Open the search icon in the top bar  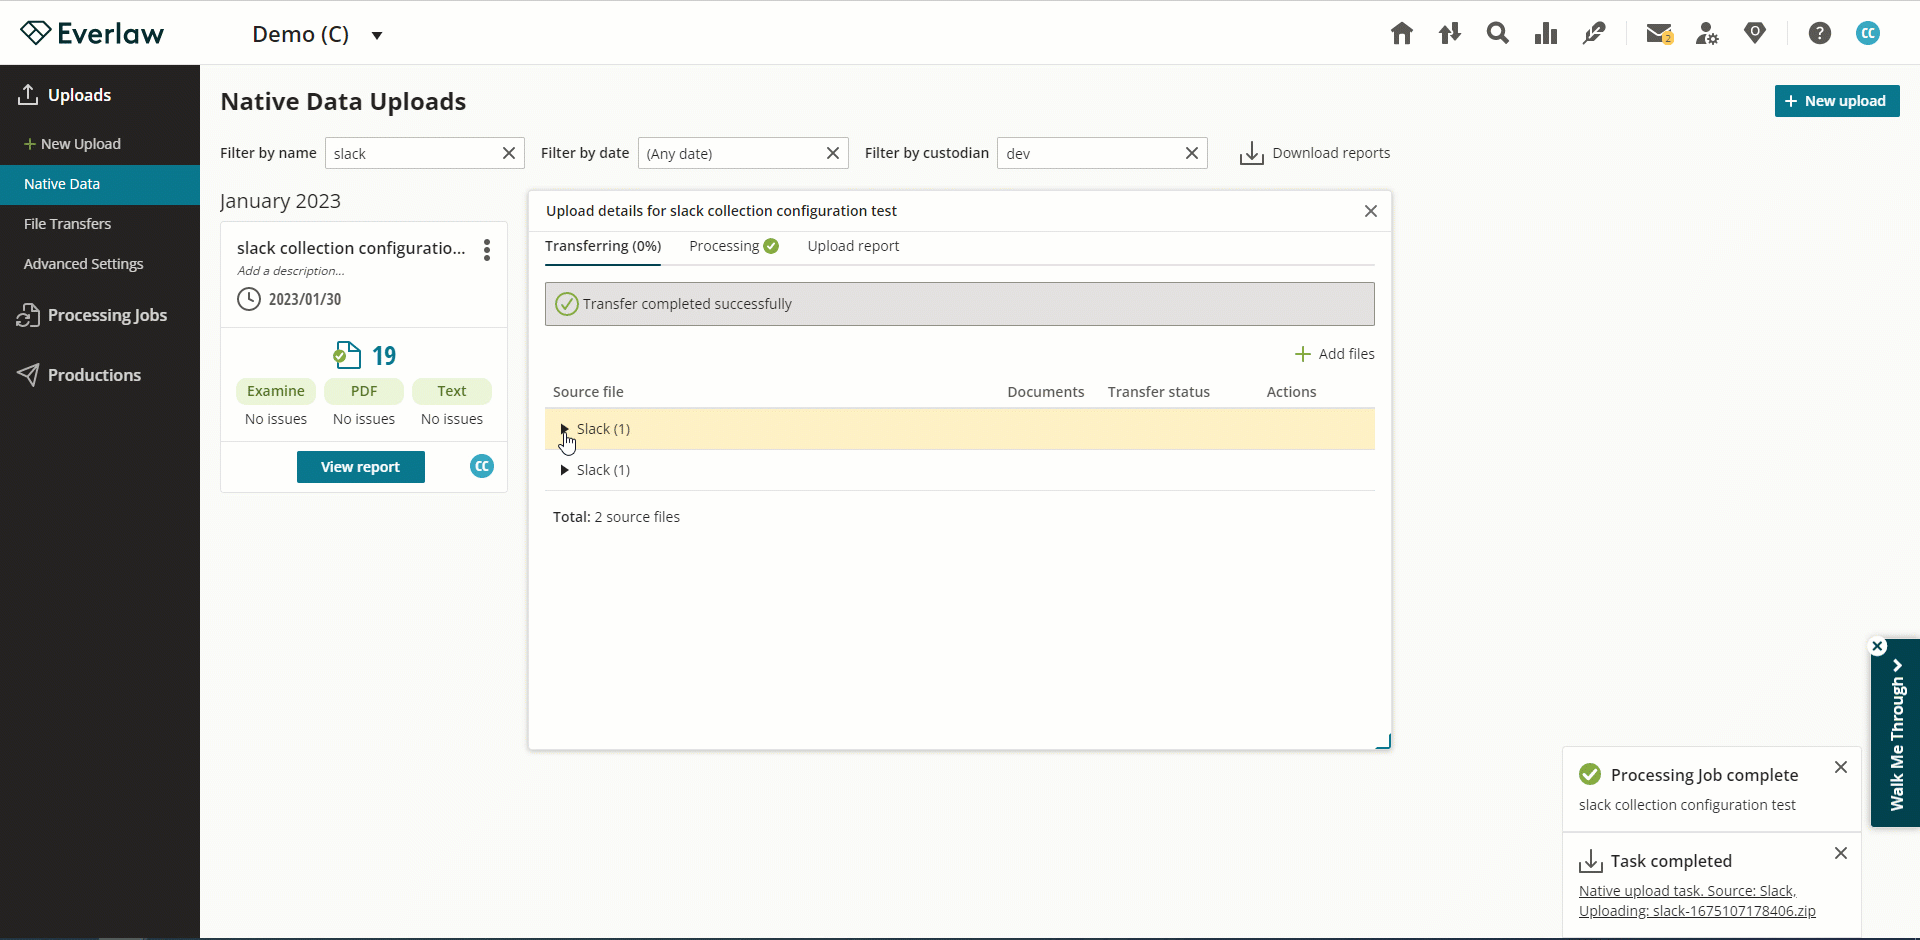pyautogui.click(x=1497, y=33)
